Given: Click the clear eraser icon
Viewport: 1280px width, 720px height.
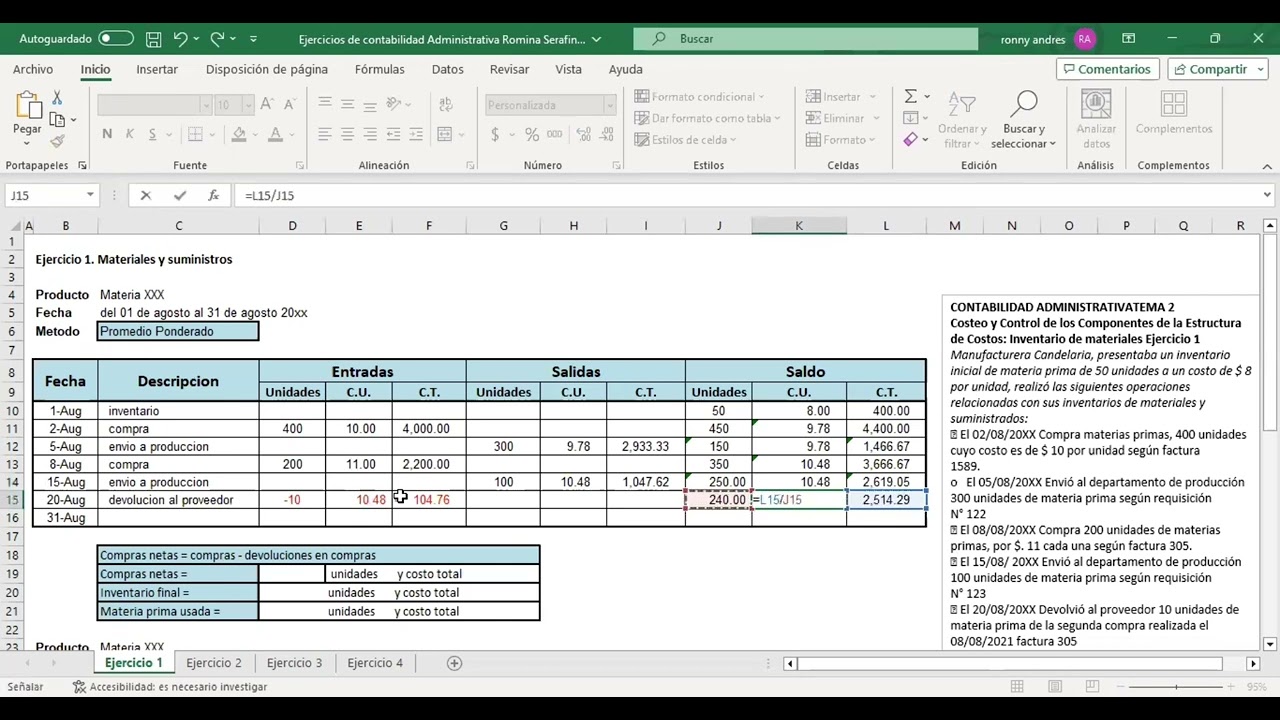Looking at the screenshot, I should coord(910,140).
